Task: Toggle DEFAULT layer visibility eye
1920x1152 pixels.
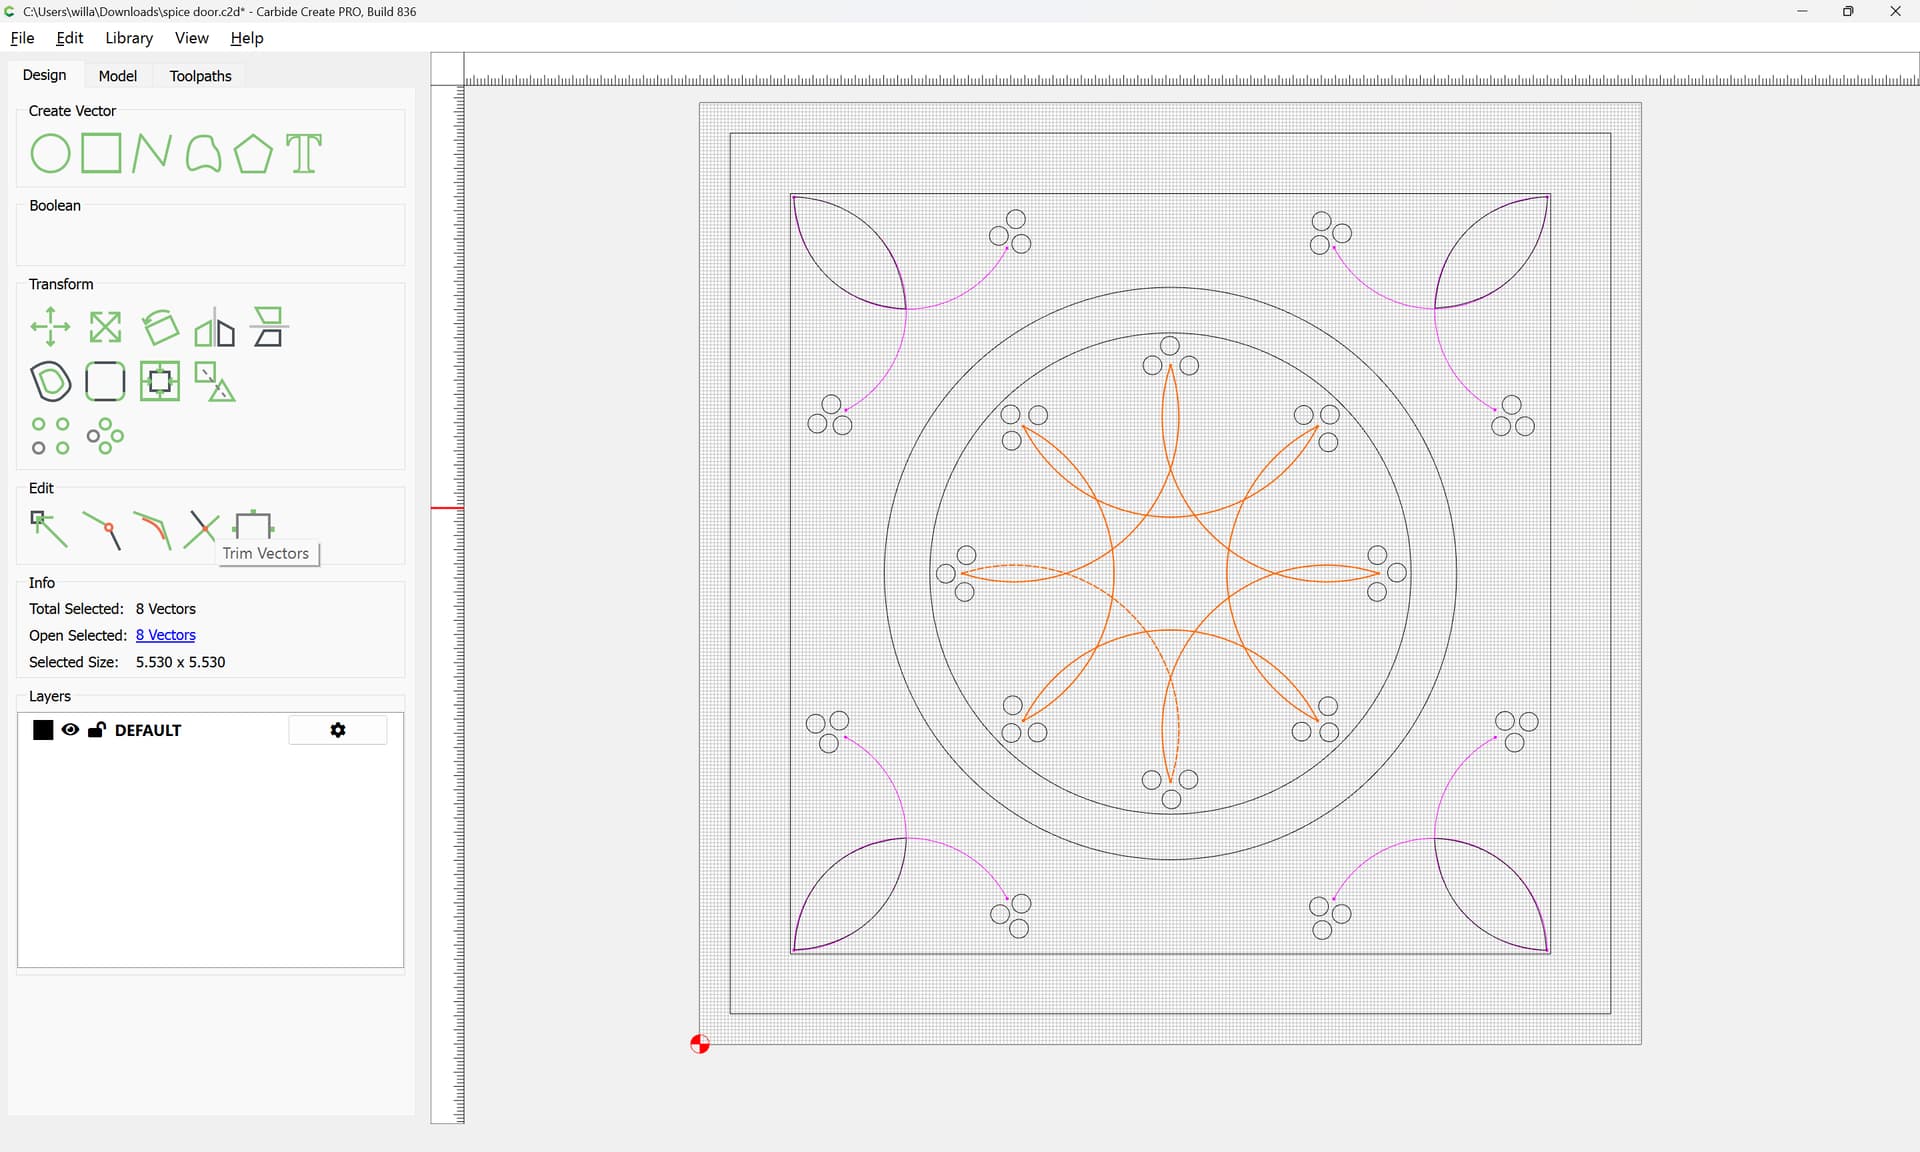Action: (x=70, y=730)
